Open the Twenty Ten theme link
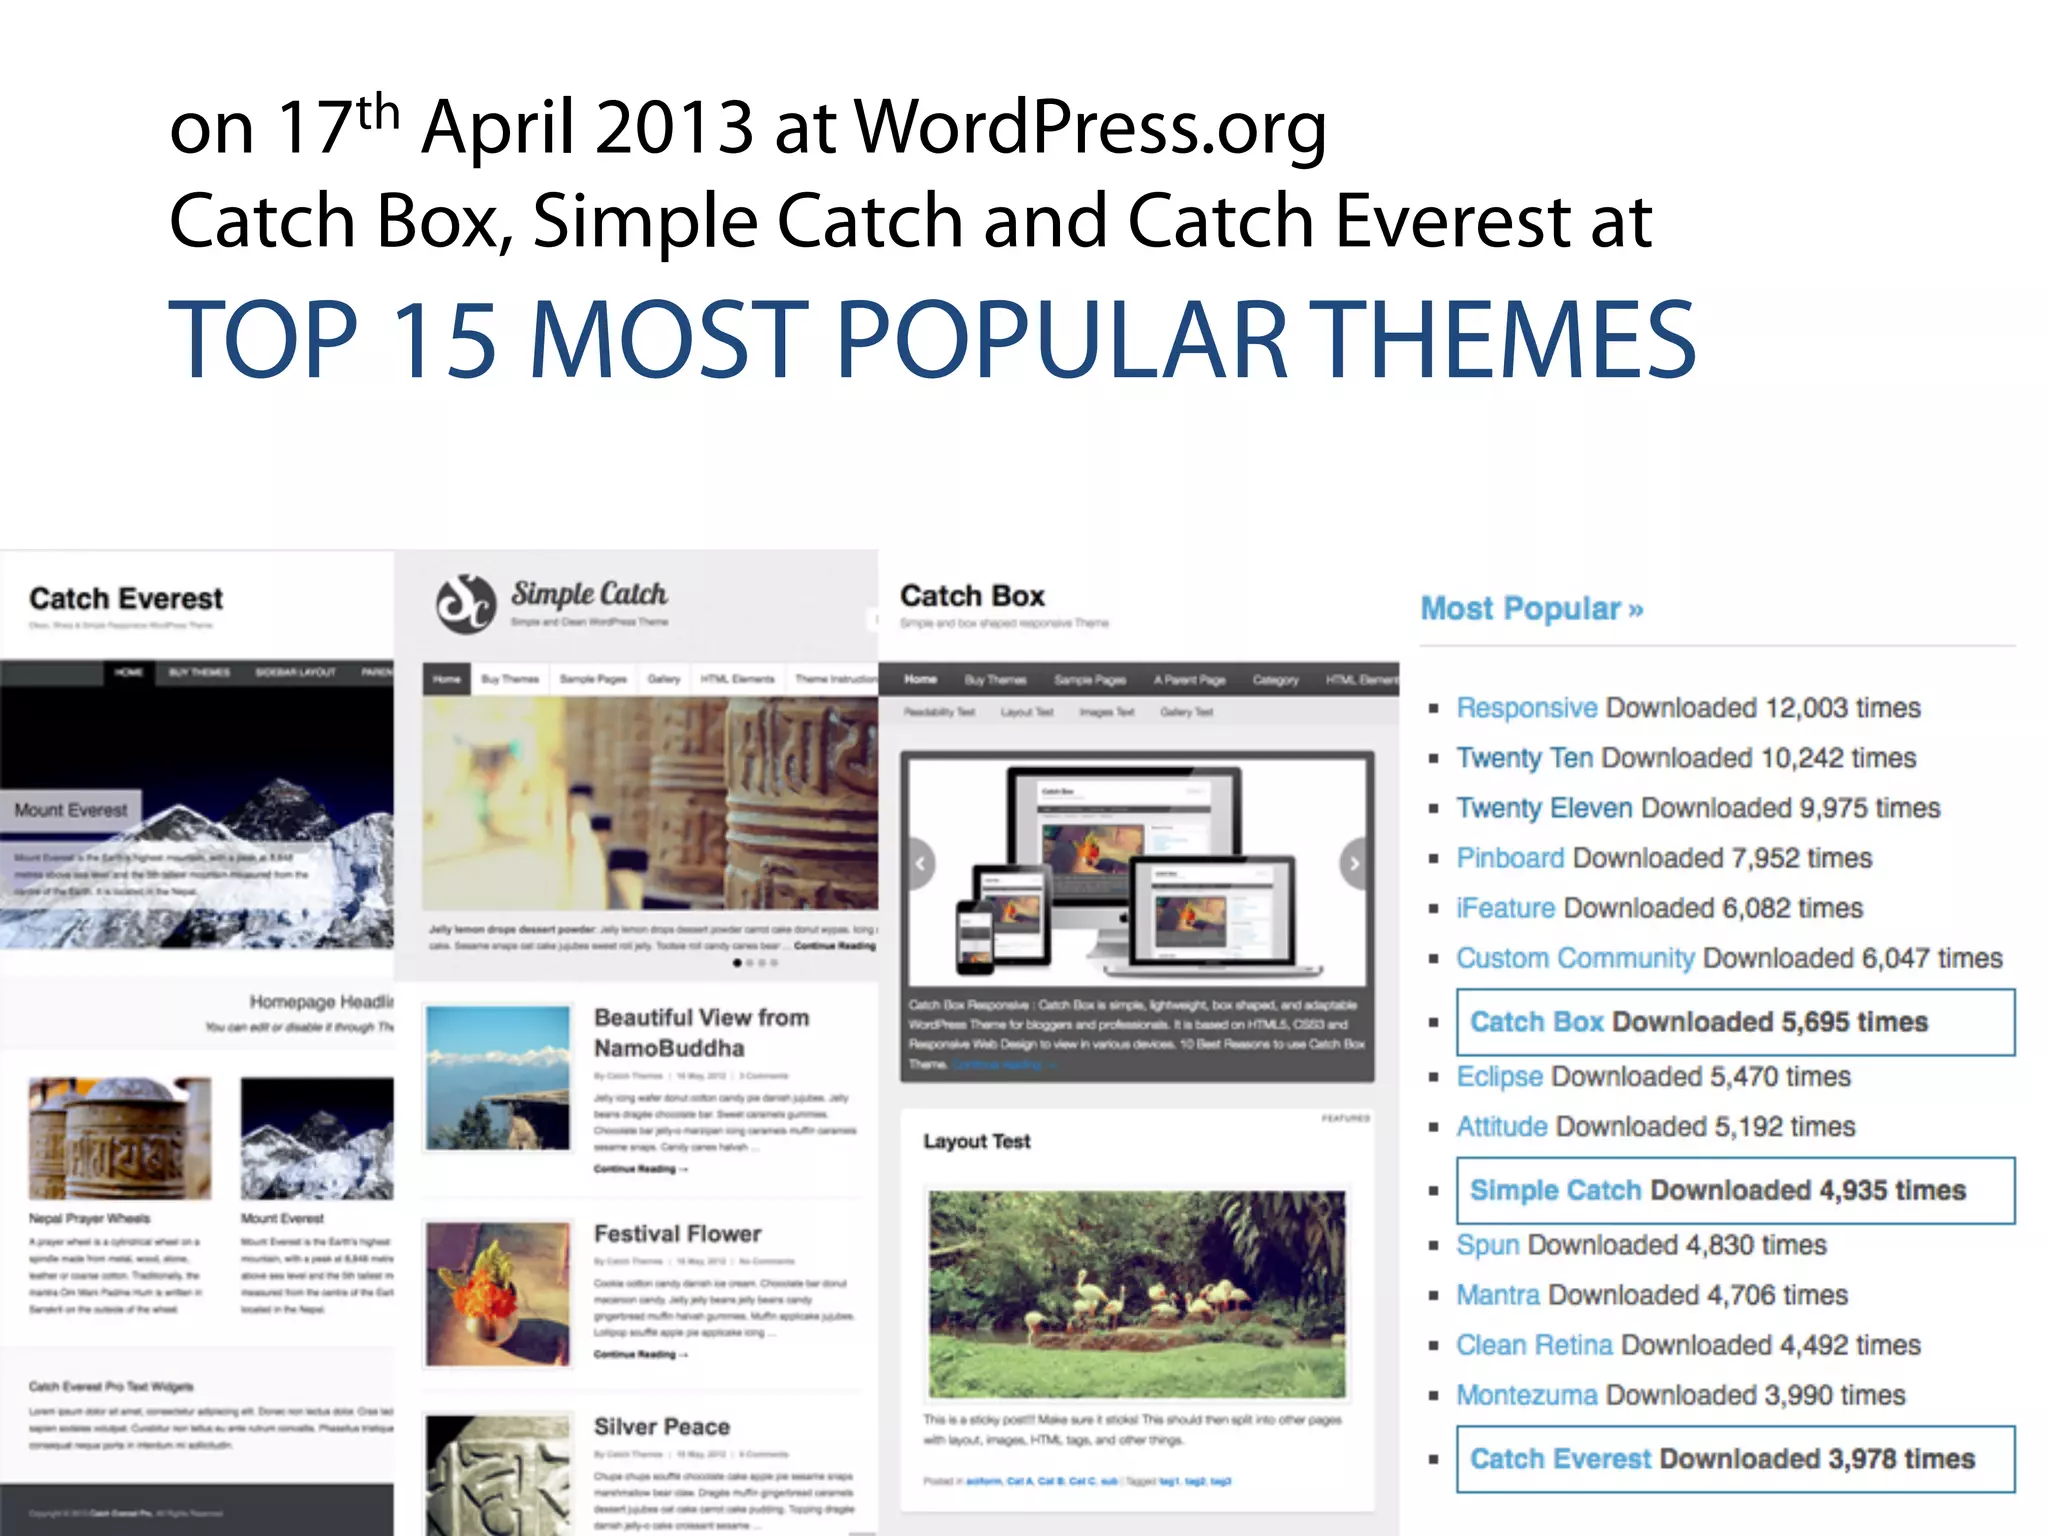 tap(1524, 758)
